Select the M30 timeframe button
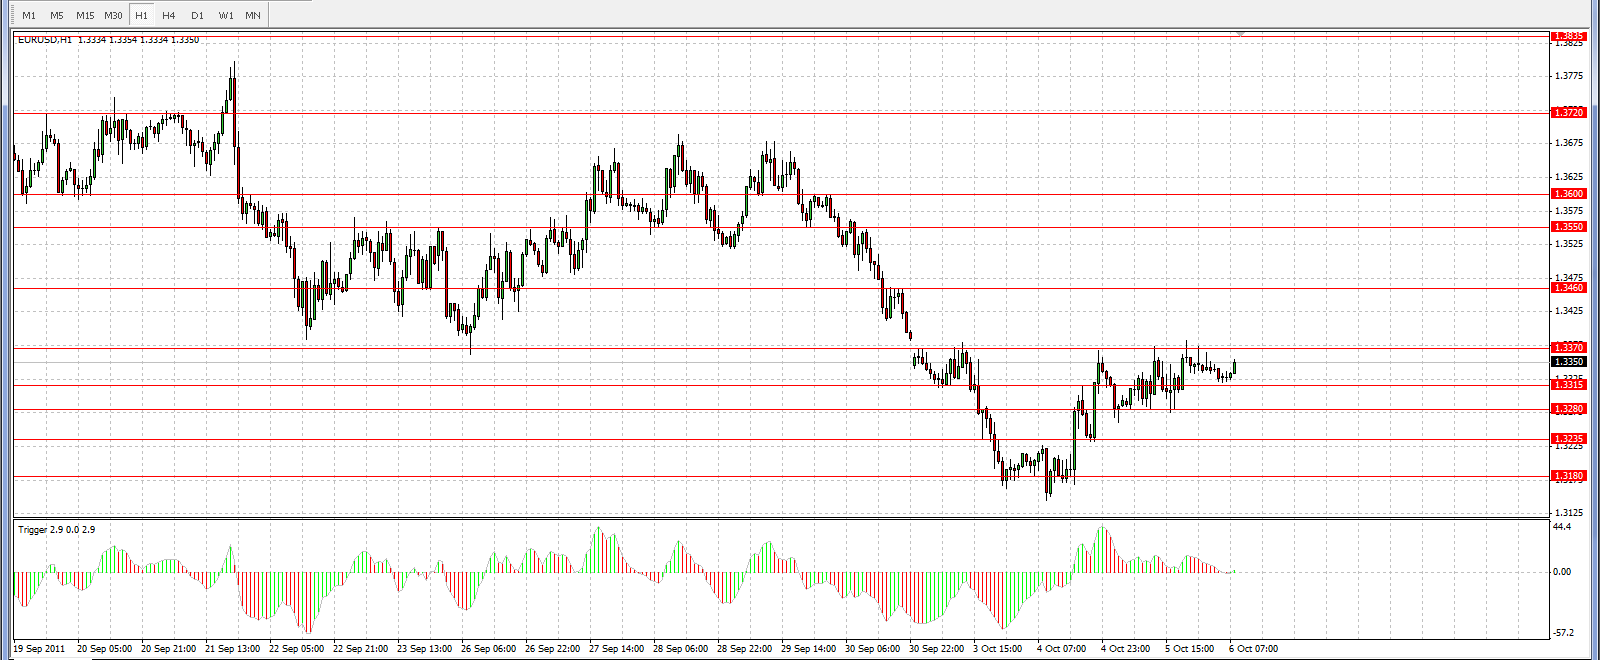This screenshot has height=660, width=1600. (113, 15)
